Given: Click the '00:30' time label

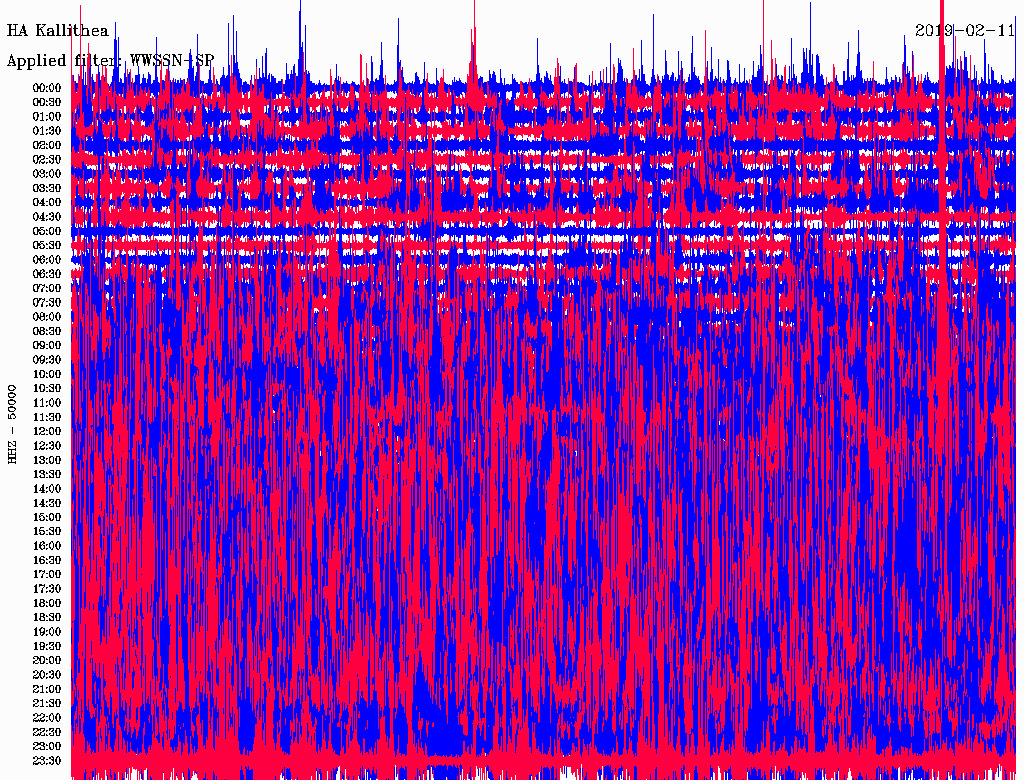Looking at the screenshot, I should coord(47,103).
